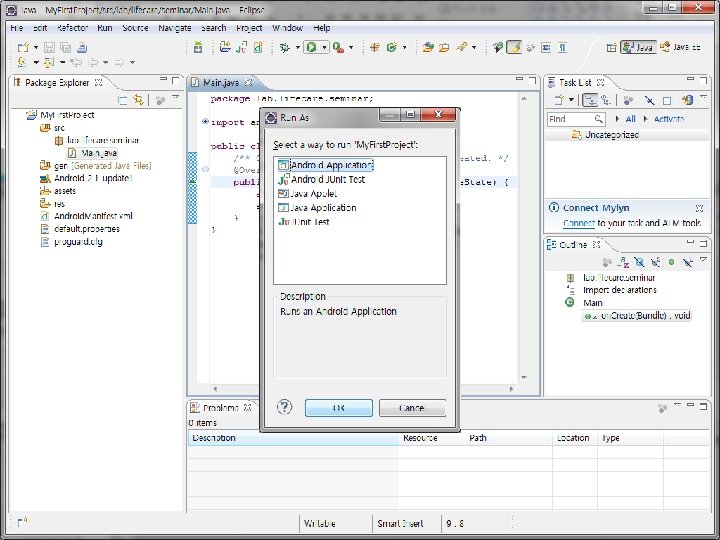Switch to the Main.java editor tab
The height and width of the screenshot is (540, 720).
point(221,83)
